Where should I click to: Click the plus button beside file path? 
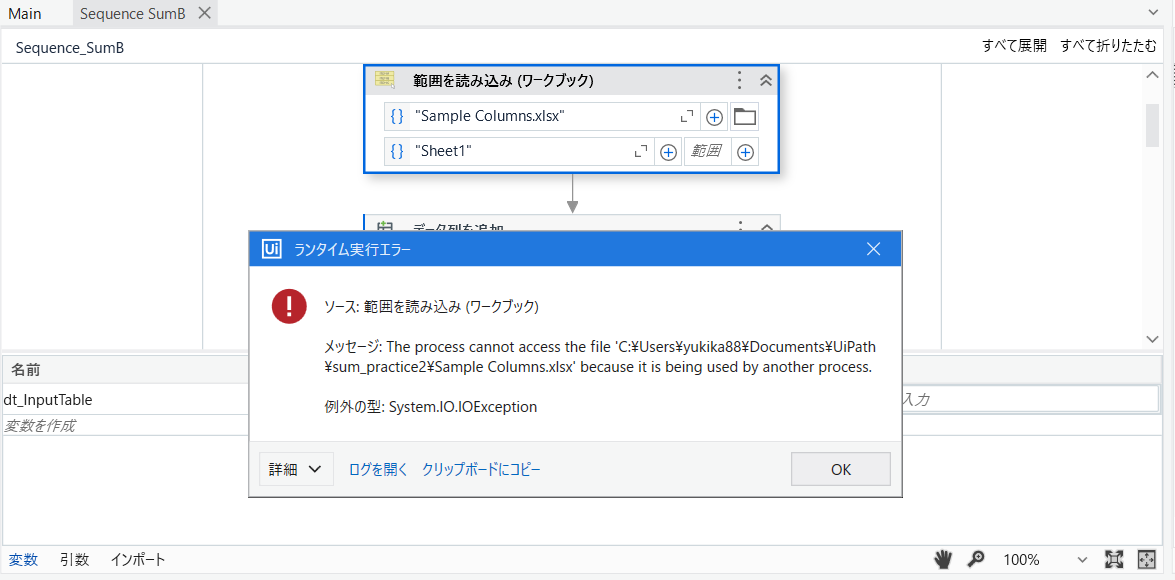tap(714, 117)
